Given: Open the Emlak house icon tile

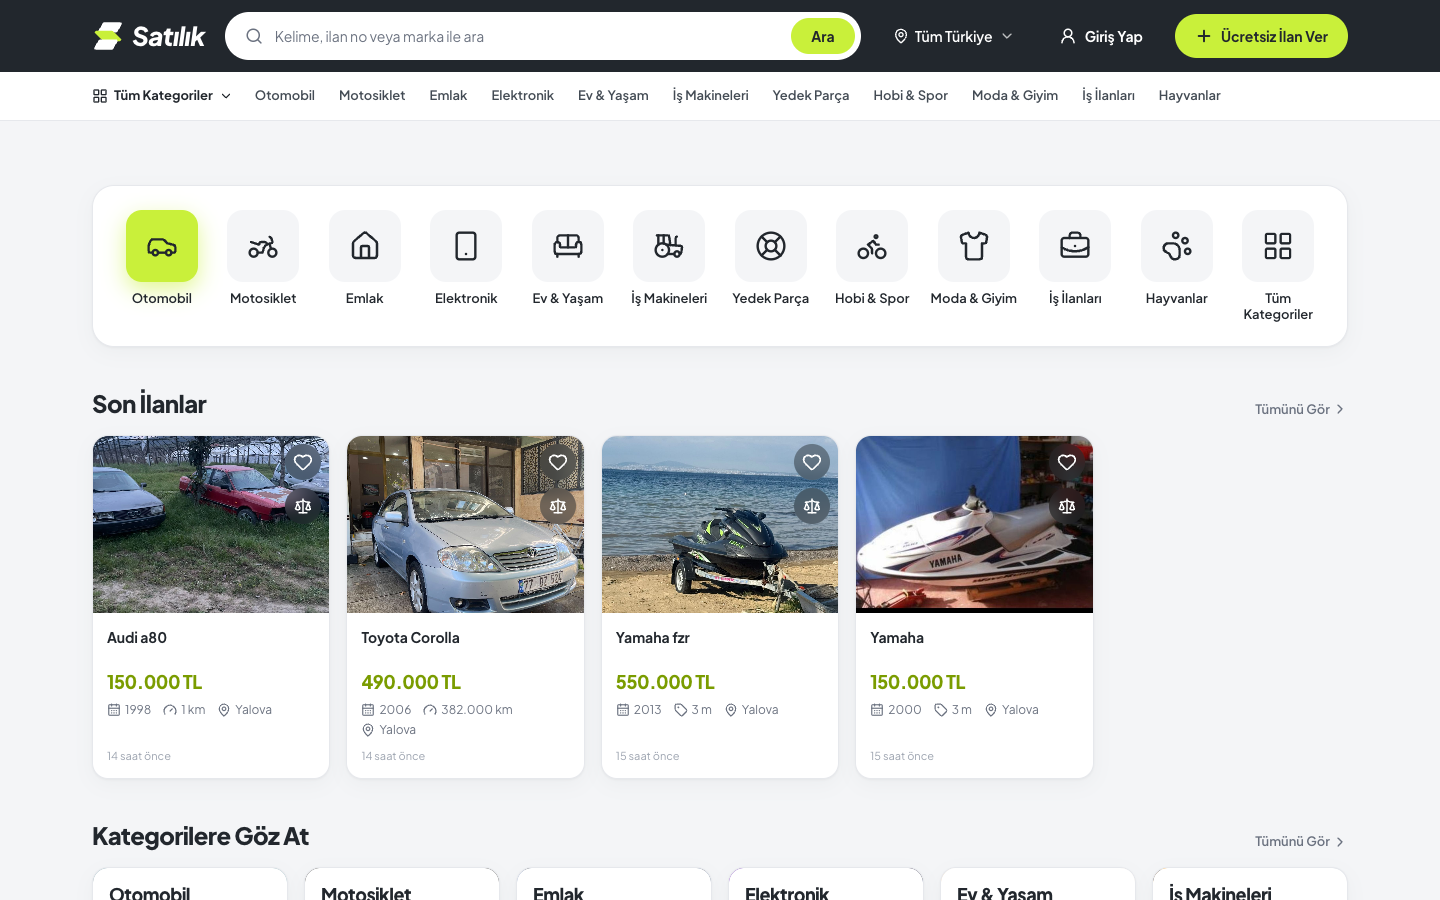Looking at the screenshot, I should coord(365,246).
